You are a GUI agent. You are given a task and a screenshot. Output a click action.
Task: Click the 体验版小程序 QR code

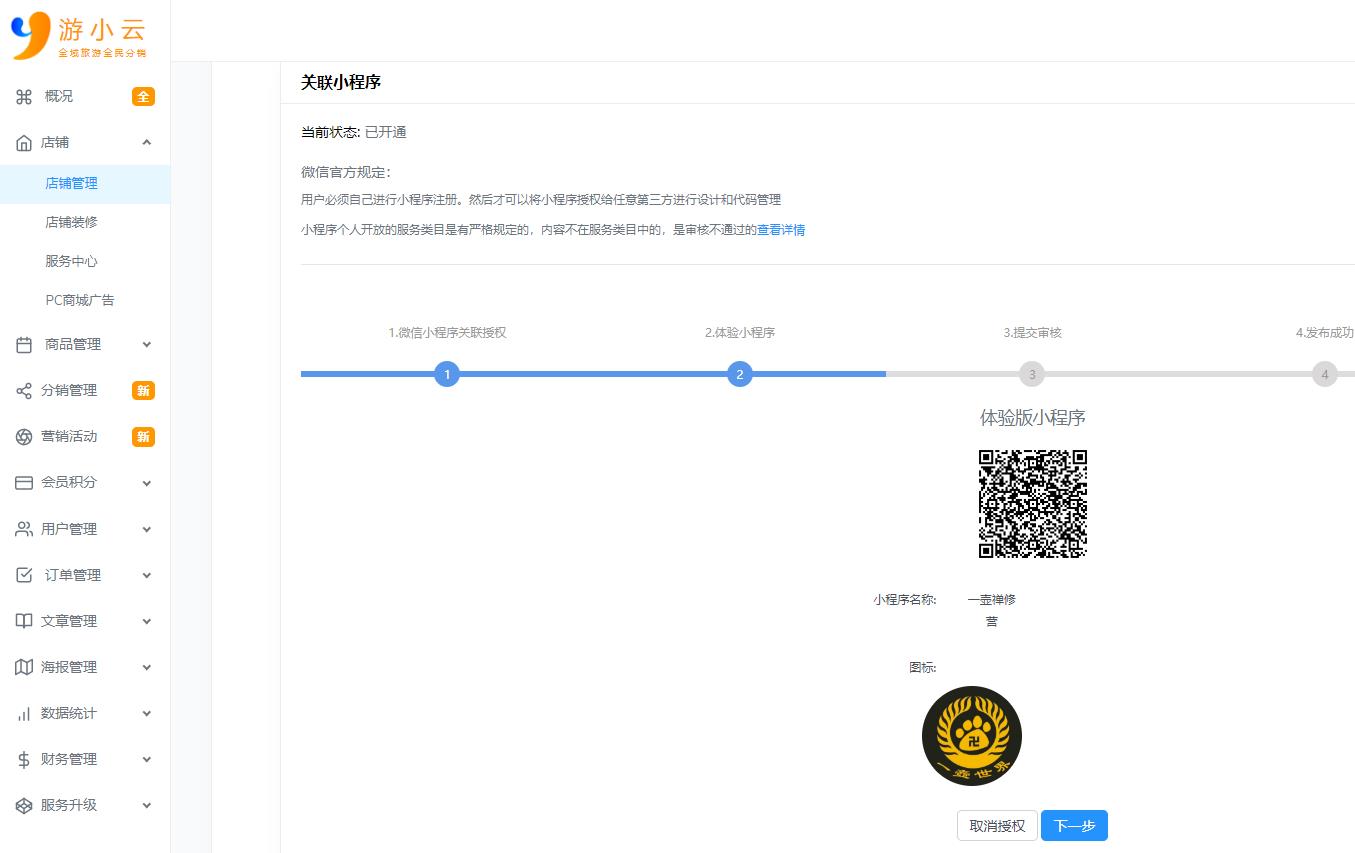pos(1032,504)
